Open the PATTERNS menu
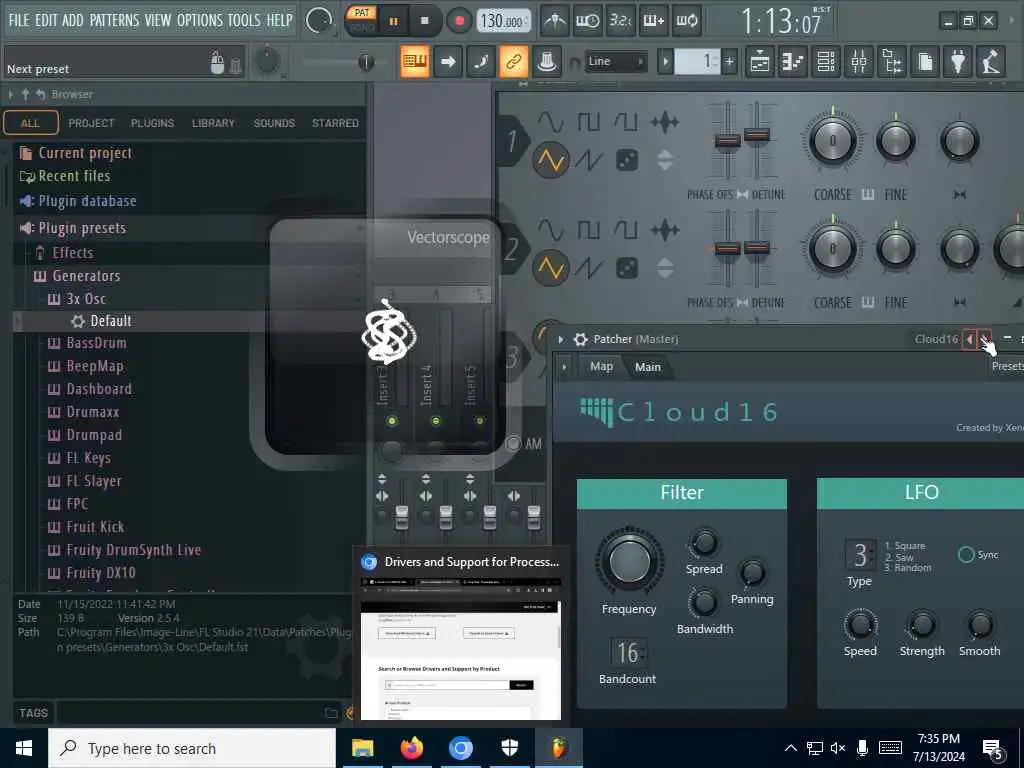The height and width of the screenshot is (768, 1024). [x=114, y=20]
